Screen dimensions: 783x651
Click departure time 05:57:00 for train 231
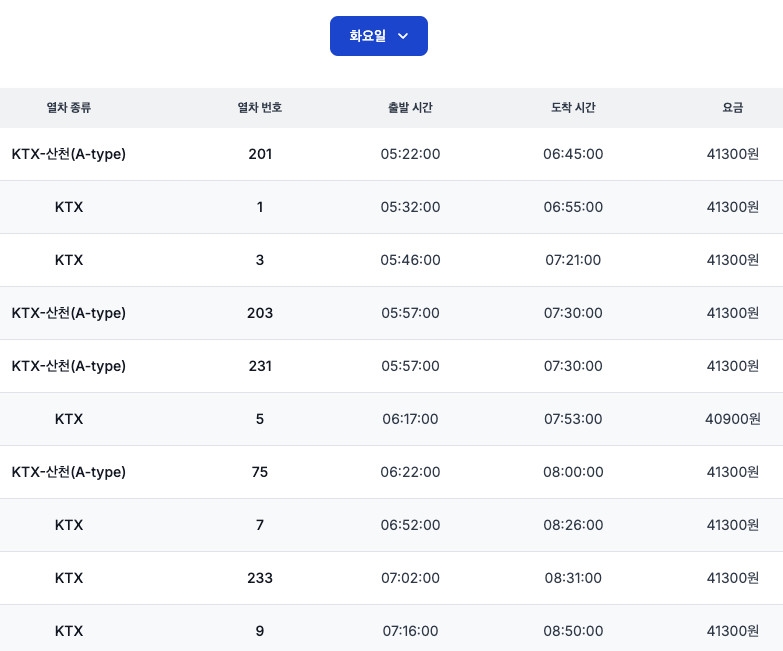(410, 366)
